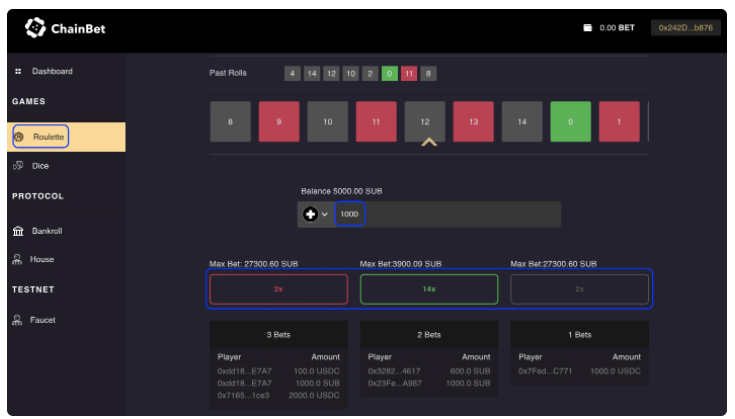Image resolution: width=735 pixels, height=419 pixels.
Task: Click the wallet icon beside 0.00 BET
Action: (x=588, y=28)
